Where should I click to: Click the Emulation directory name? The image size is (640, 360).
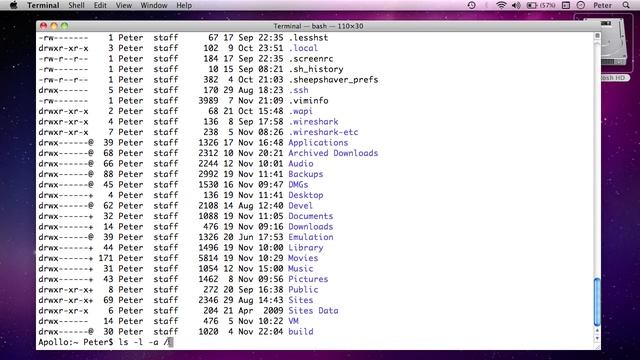click(x=311, y=237)
